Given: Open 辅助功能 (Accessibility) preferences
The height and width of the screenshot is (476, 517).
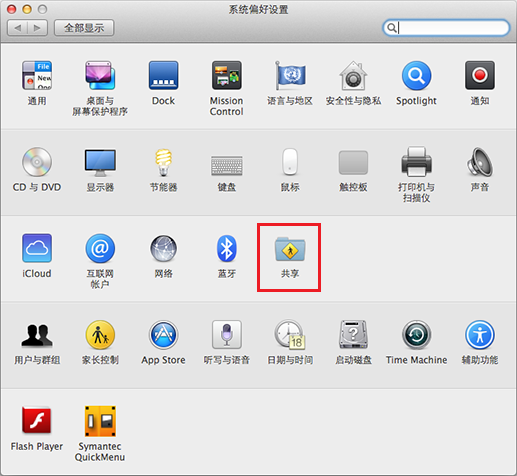Looking at the screenshot, I should [480, 335].
